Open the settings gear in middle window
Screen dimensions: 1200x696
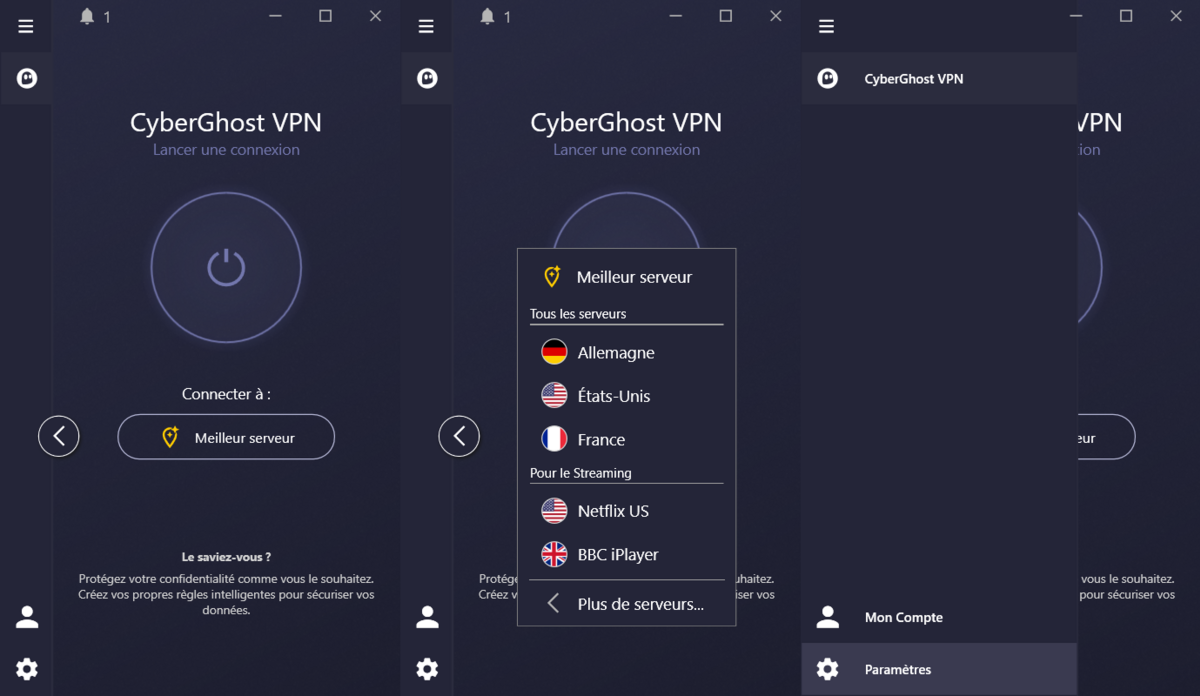point(427,669)
